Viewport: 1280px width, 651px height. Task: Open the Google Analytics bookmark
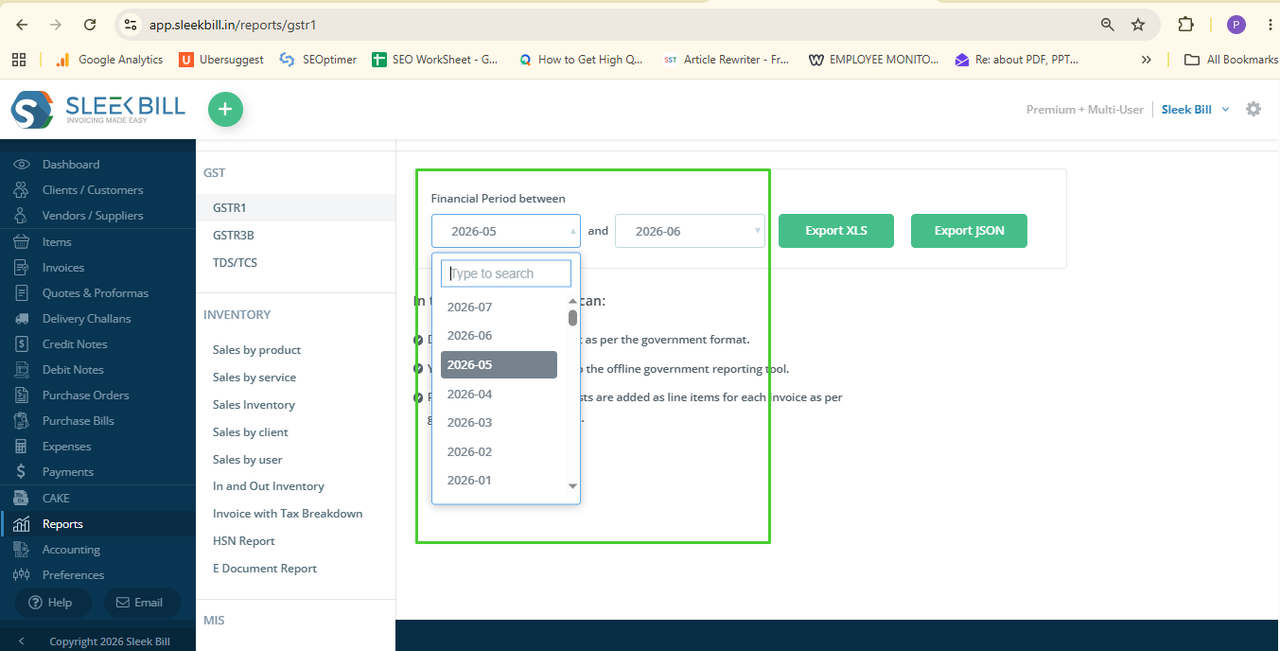pyautogui.click(x=110, y=60)
